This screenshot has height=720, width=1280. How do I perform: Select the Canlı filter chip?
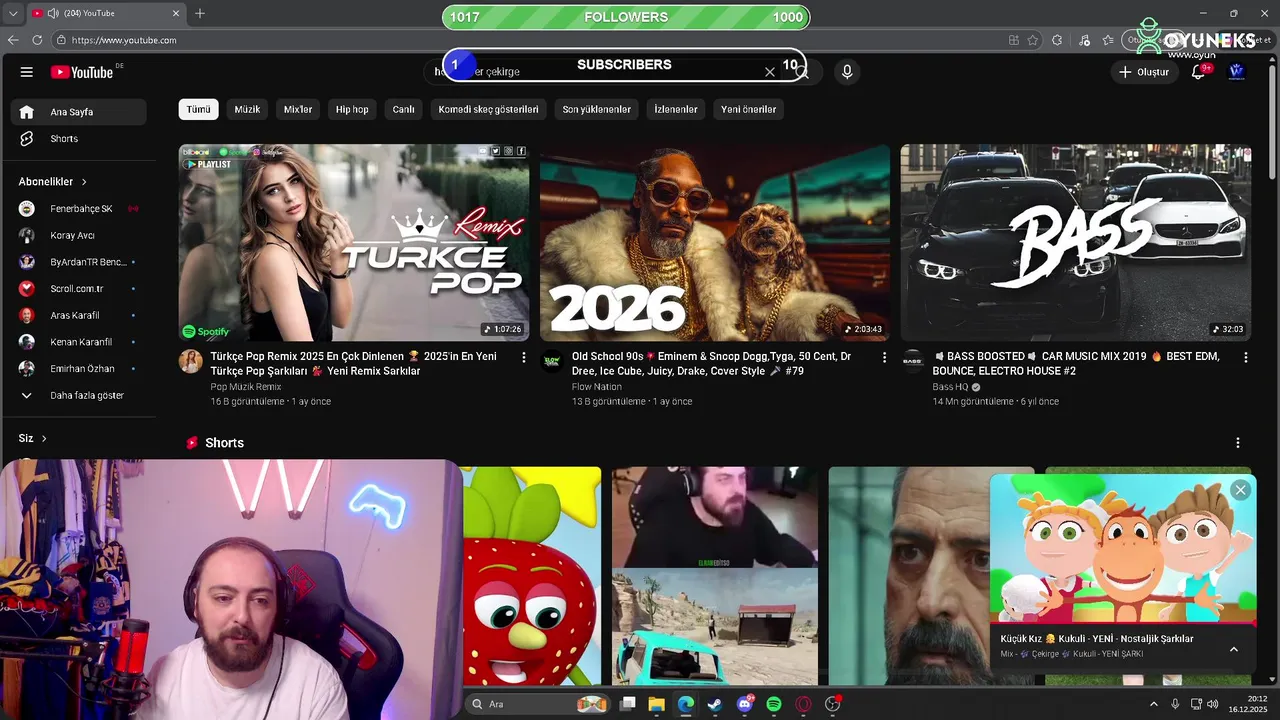(x=403, y=109)
